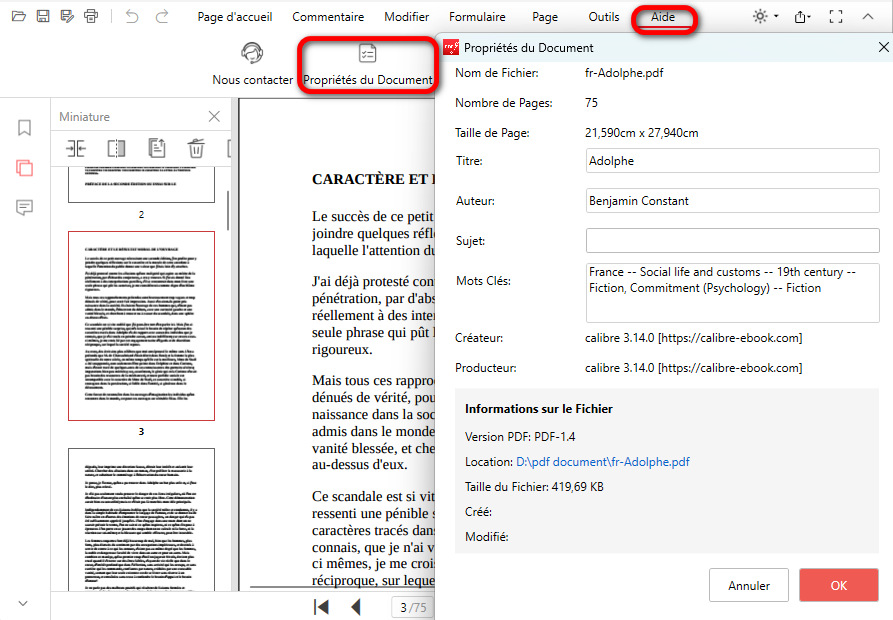This screenshot has width=893, height=620.
Task: Expand the brightness theme dropdown
Action: click(x=765, y=17)
